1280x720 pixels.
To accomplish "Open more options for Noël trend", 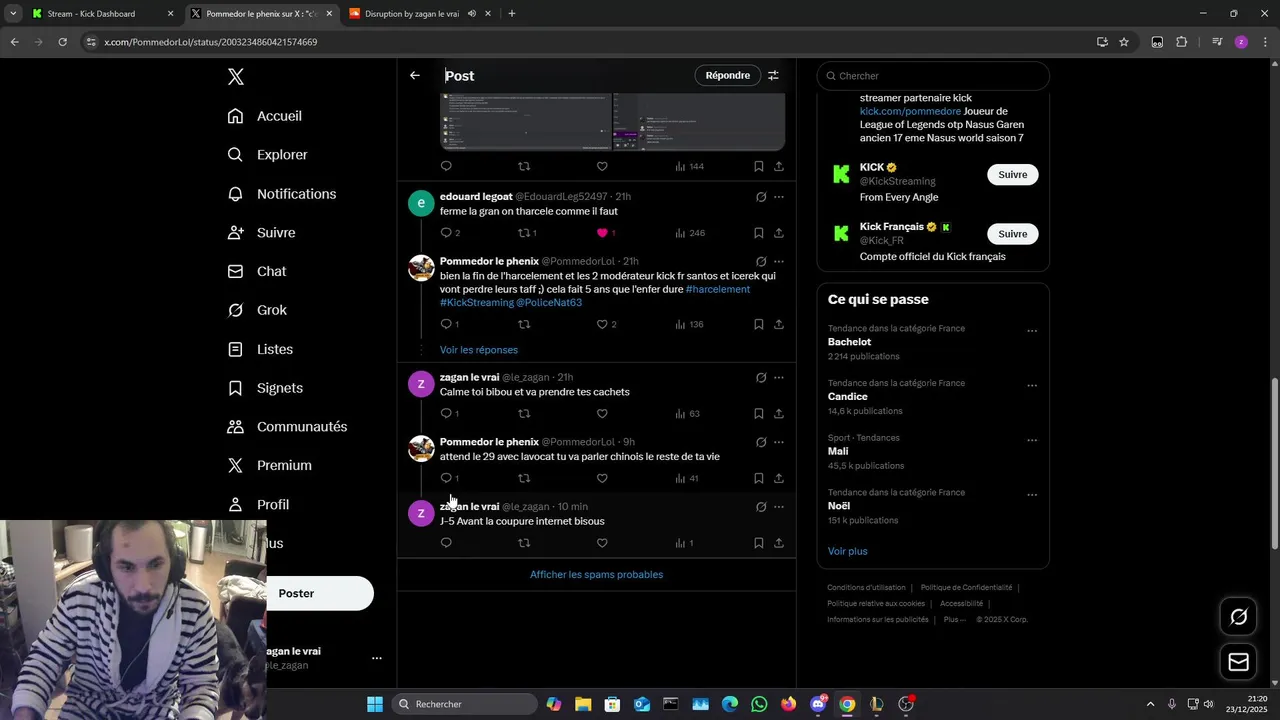I will click(x=1032, y=495).
